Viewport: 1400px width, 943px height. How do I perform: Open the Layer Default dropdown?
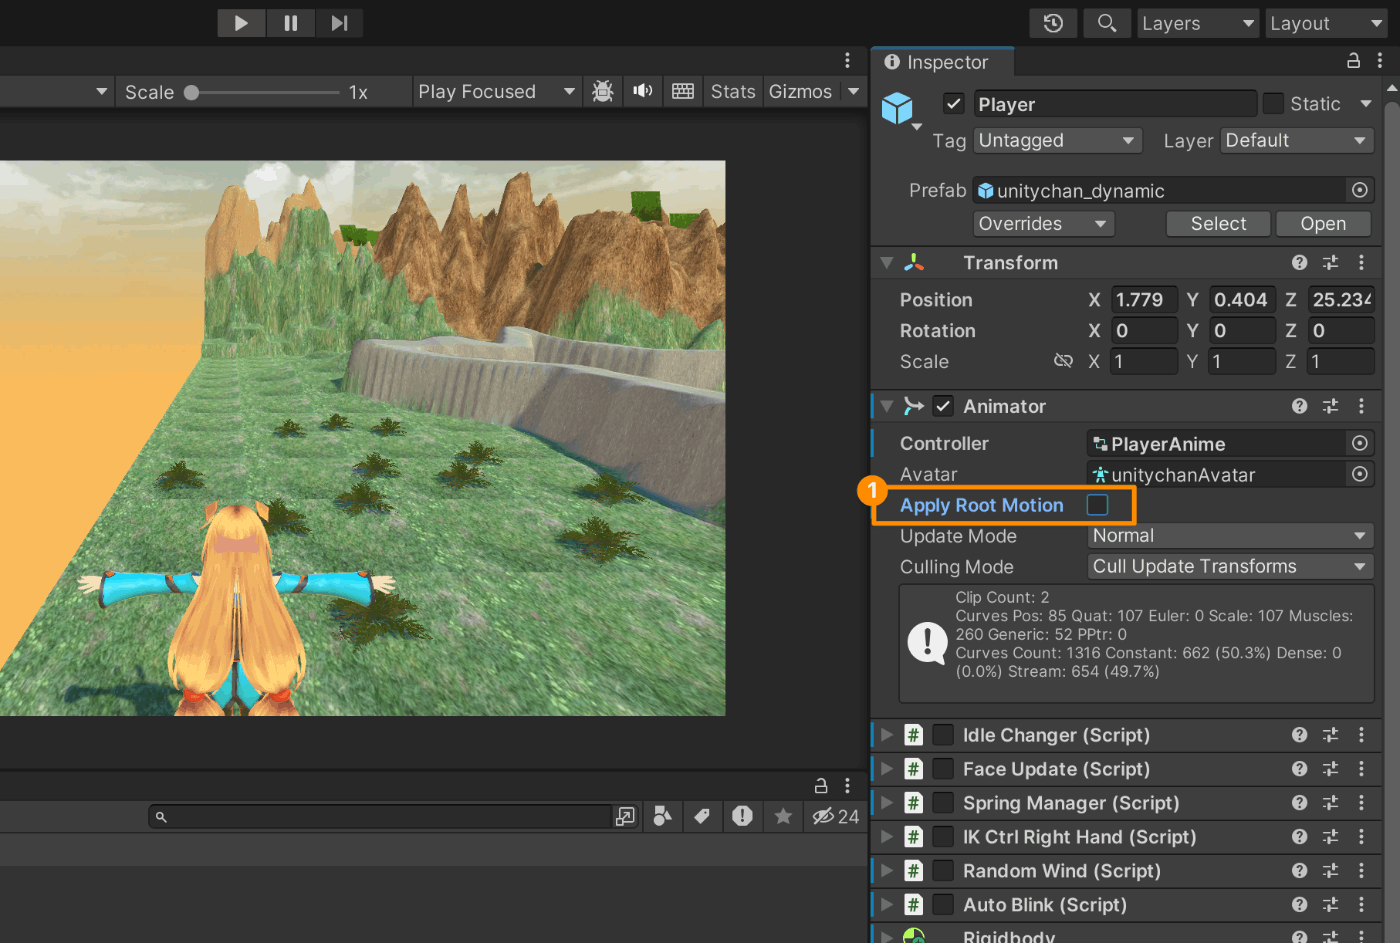point(1297,141)
